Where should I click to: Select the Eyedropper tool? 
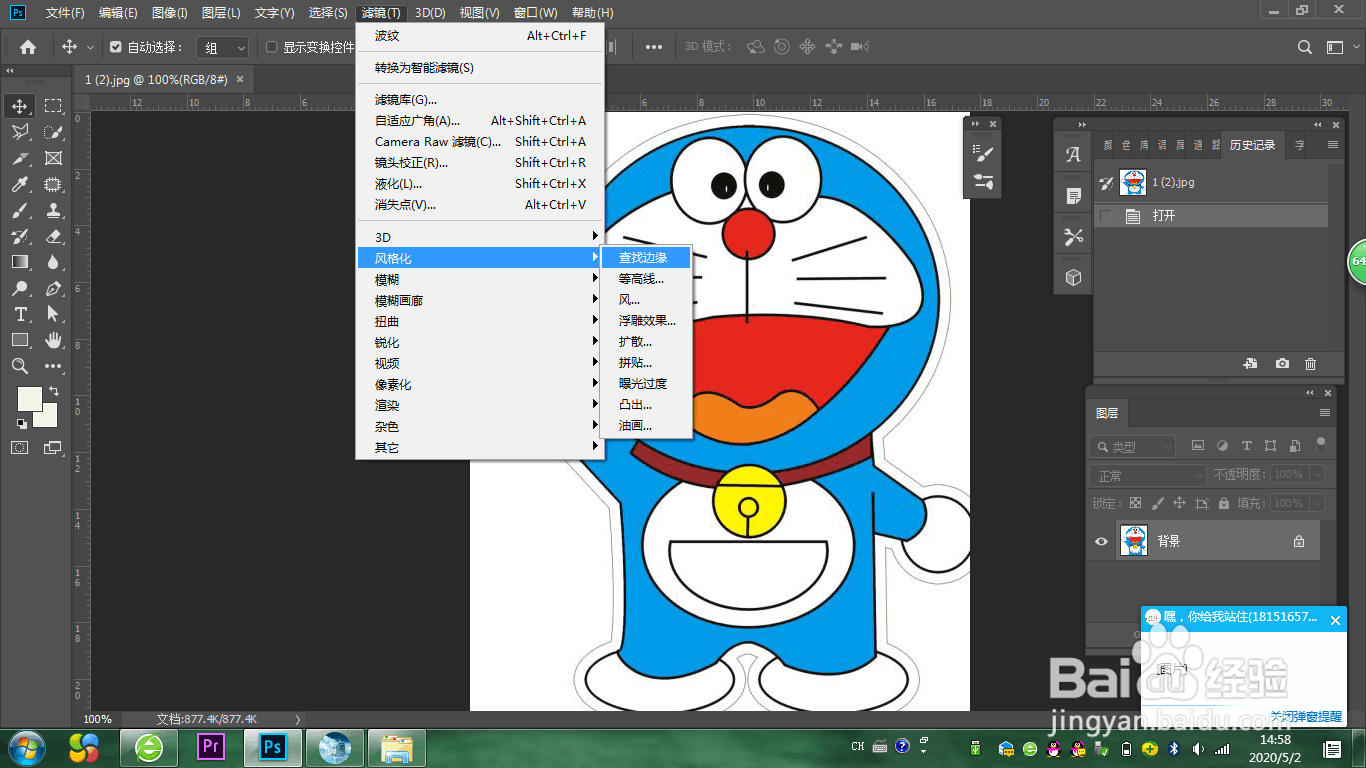coord(20,184)
